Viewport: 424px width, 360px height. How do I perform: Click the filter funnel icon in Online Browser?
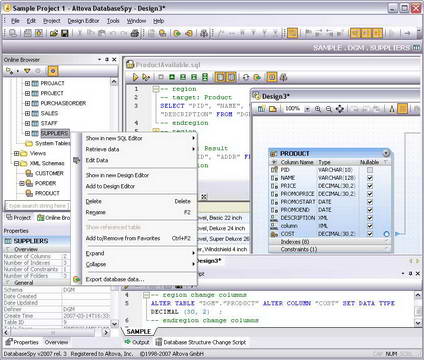[27, 71]
